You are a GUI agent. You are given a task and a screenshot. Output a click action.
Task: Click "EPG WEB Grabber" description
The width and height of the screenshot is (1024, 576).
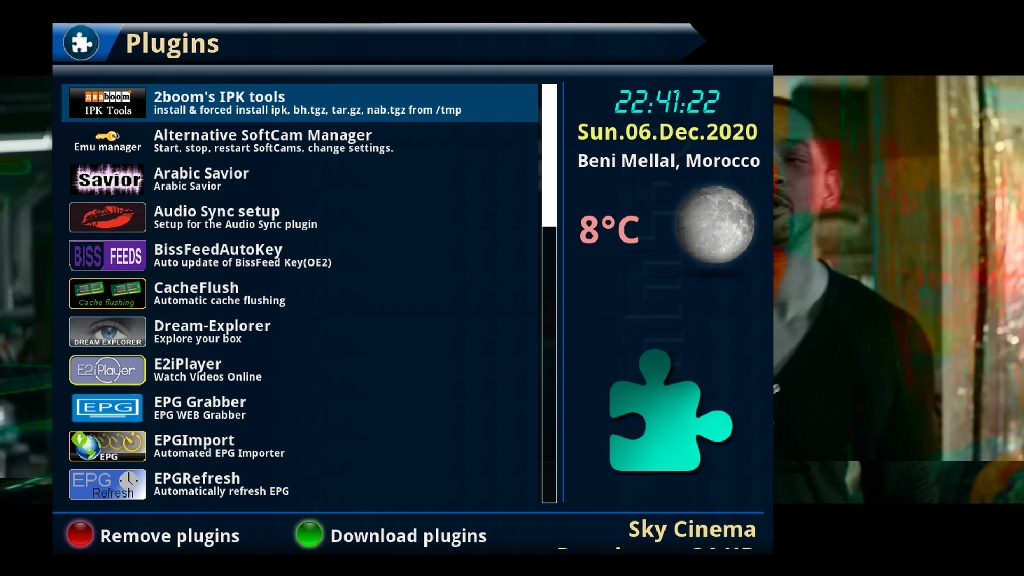point(200,415)
